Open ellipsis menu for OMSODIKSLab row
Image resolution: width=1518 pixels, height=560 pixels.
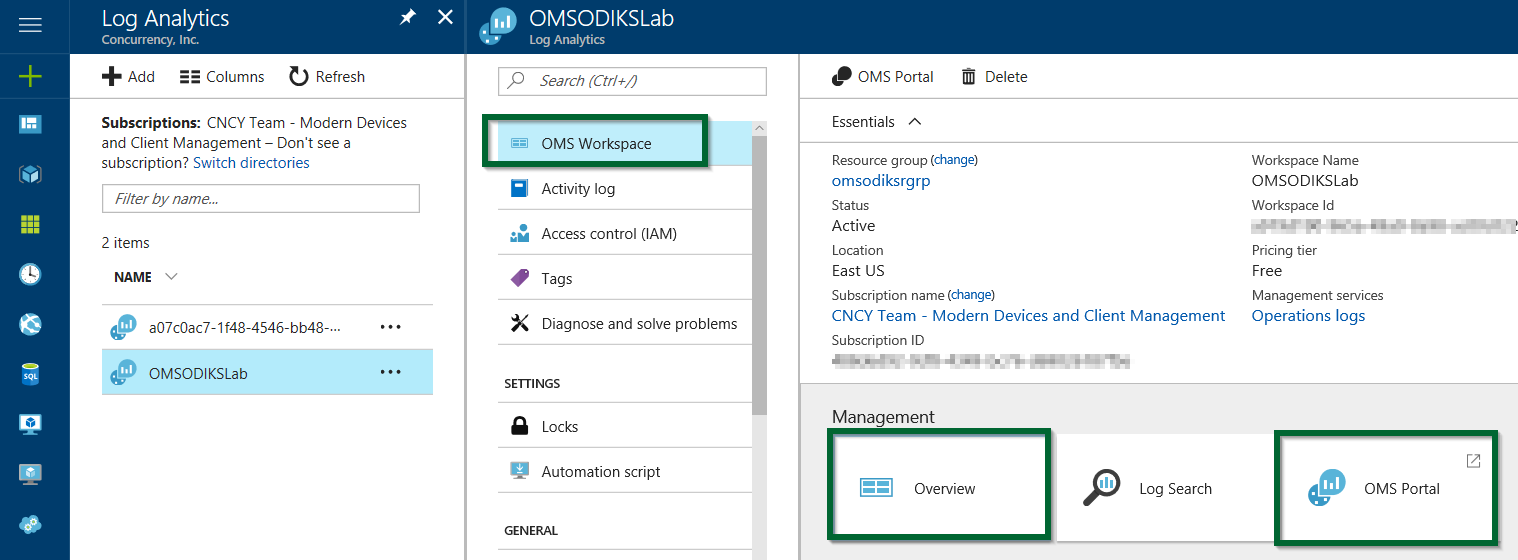point(390,373)
